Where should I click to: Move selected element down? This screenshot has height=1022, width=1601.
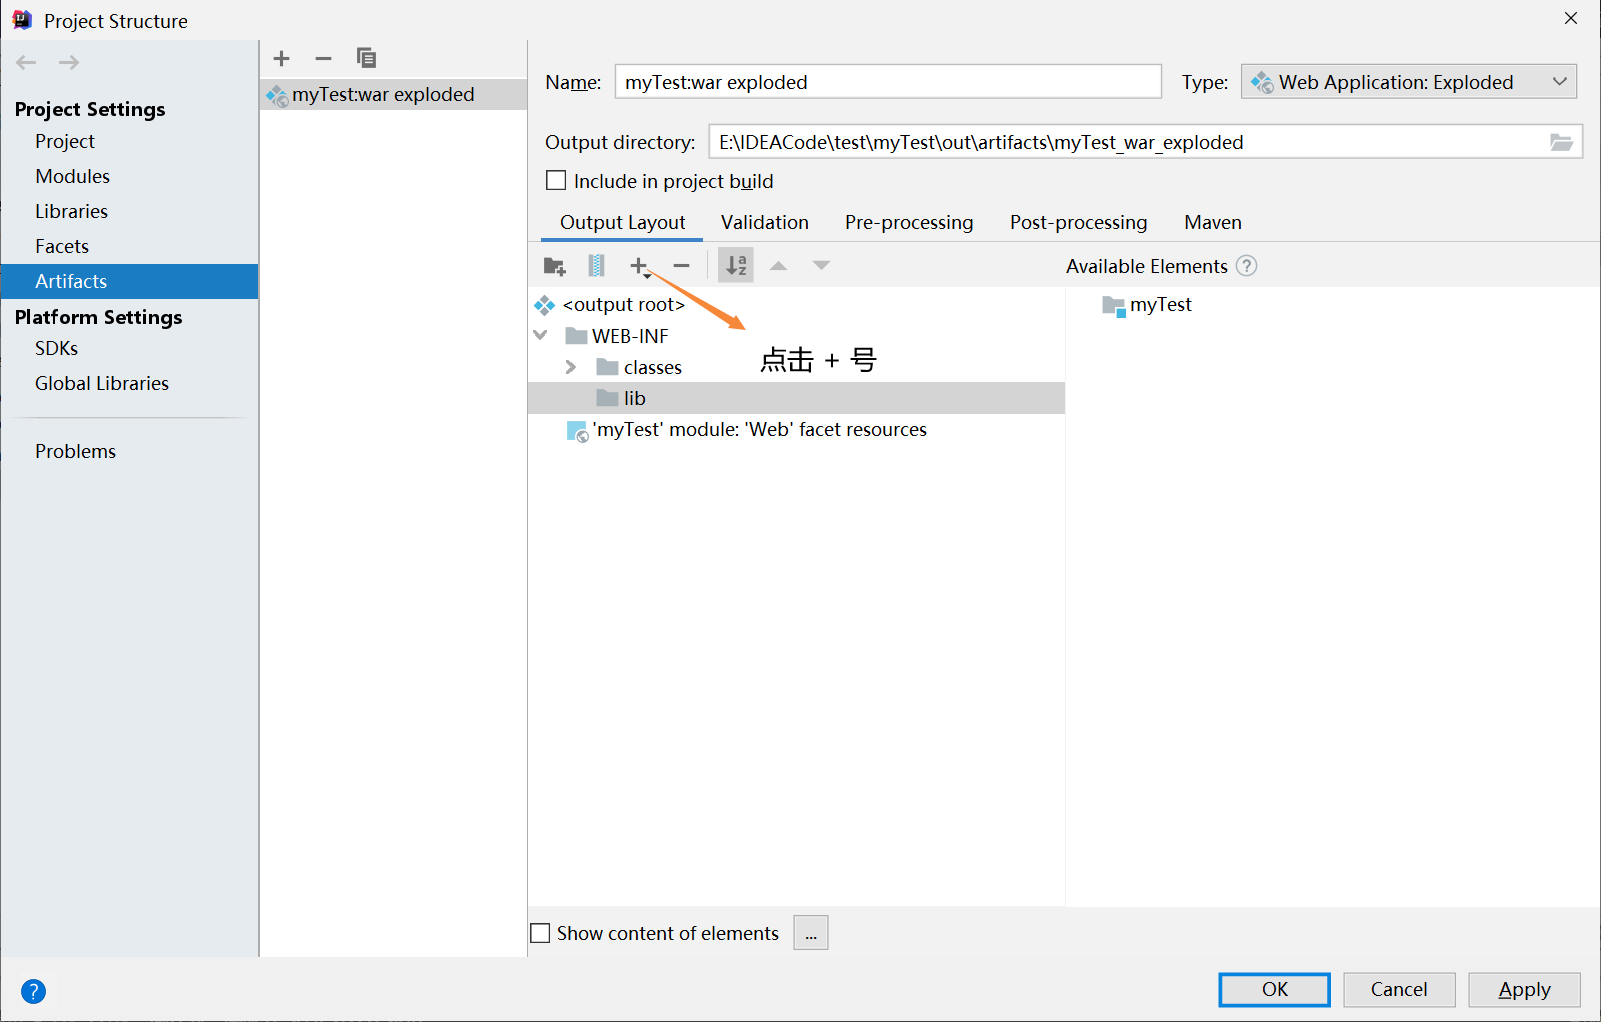point(821,266)
